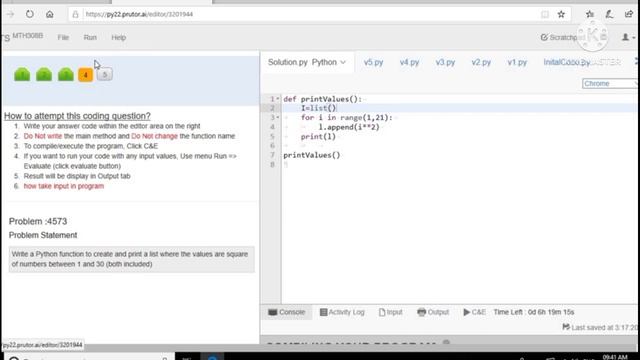Click code line 7 printValues()
Viewport: 640px width, 360px height.
(x=312, y=155)
